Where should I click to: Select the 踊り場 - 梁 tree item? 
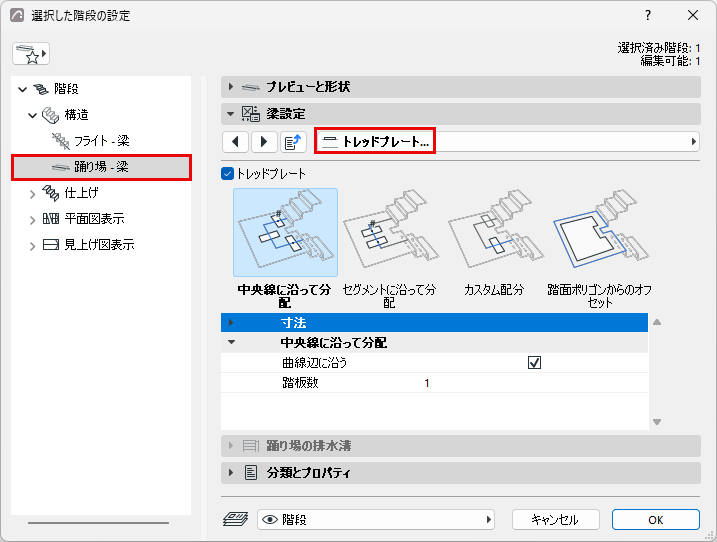coord(101,167)
